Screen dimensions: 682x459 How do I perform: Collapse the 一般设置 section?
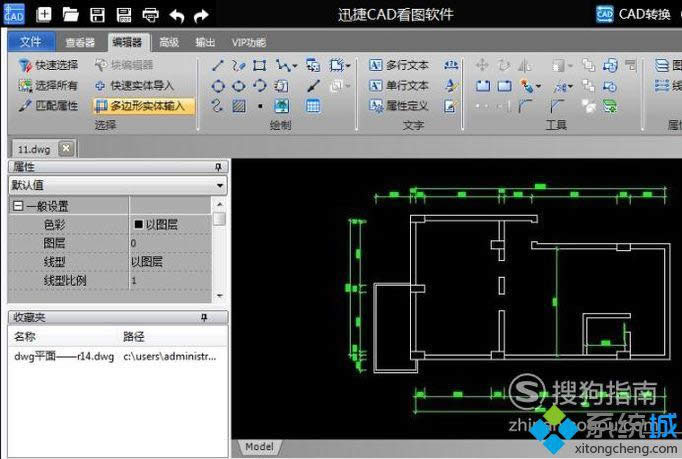[18, 206]
